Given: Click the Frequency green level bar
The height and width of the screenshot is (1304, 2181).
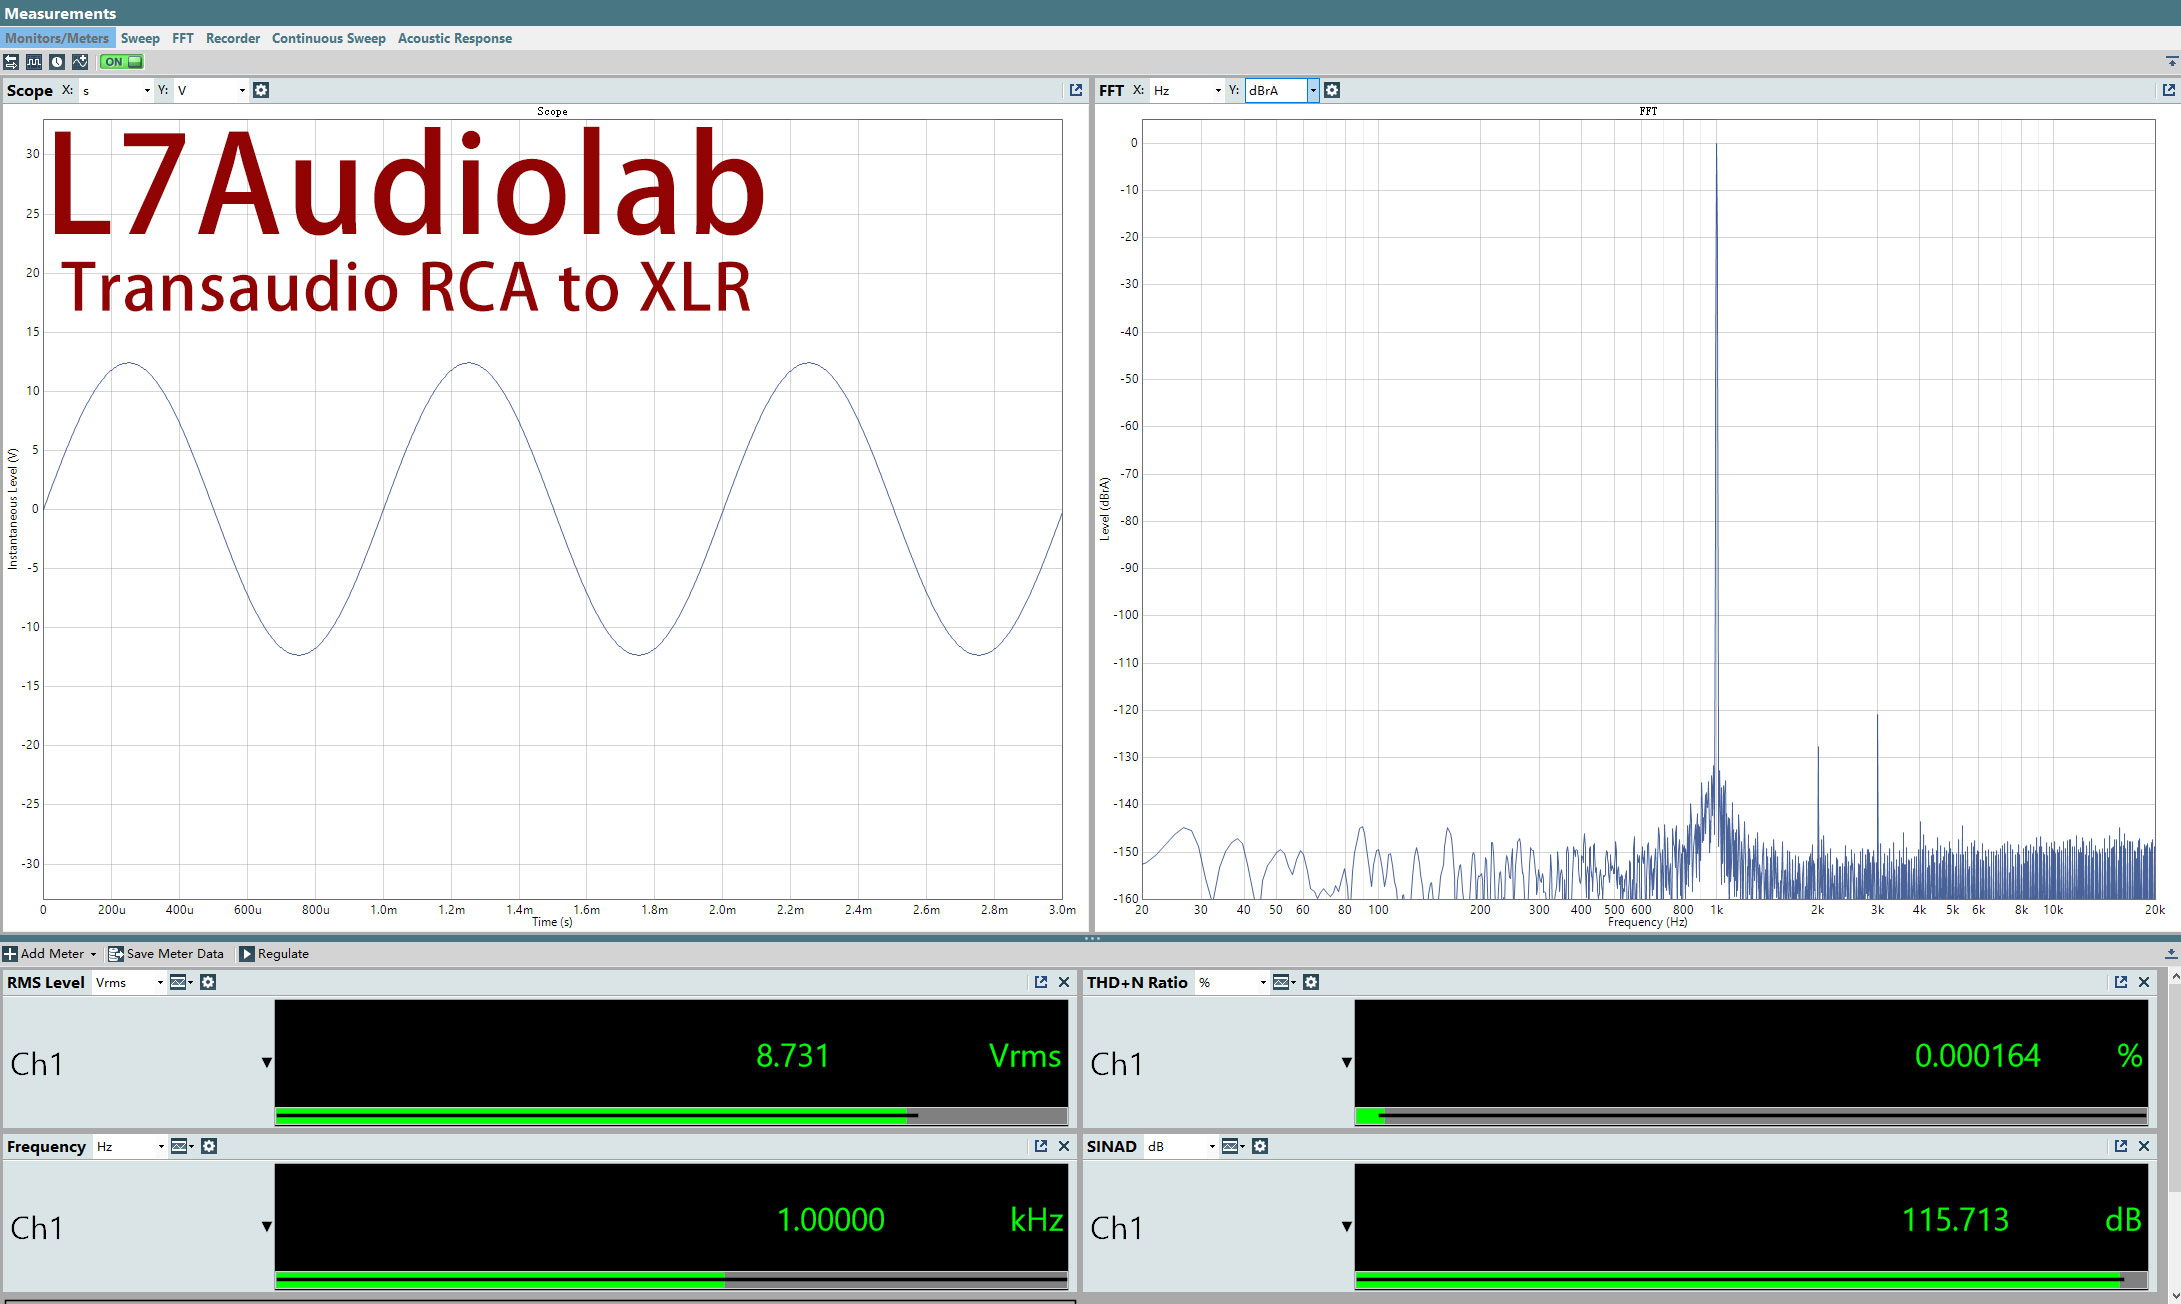Looking at the screenshot, I should (x=671, y=1279).
